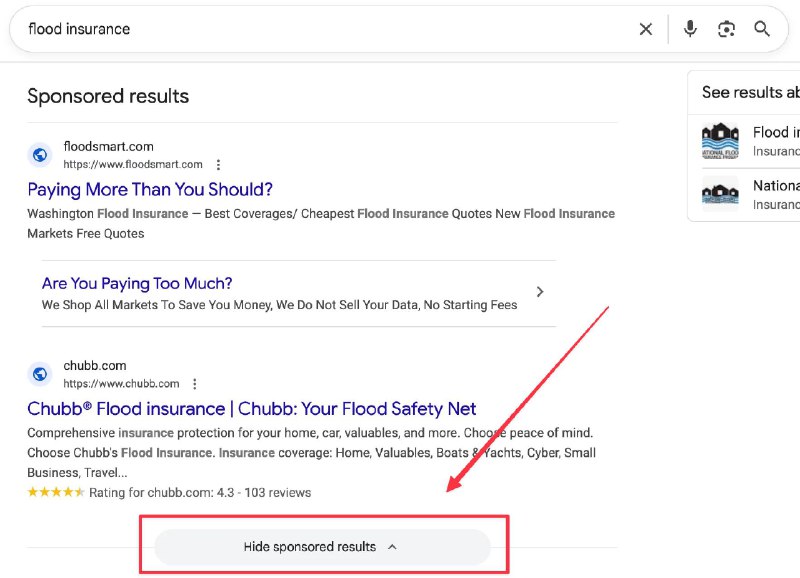Open the Chubb Flood Insurance ad link
Screen dimensions: 800x578
(250, 408)
